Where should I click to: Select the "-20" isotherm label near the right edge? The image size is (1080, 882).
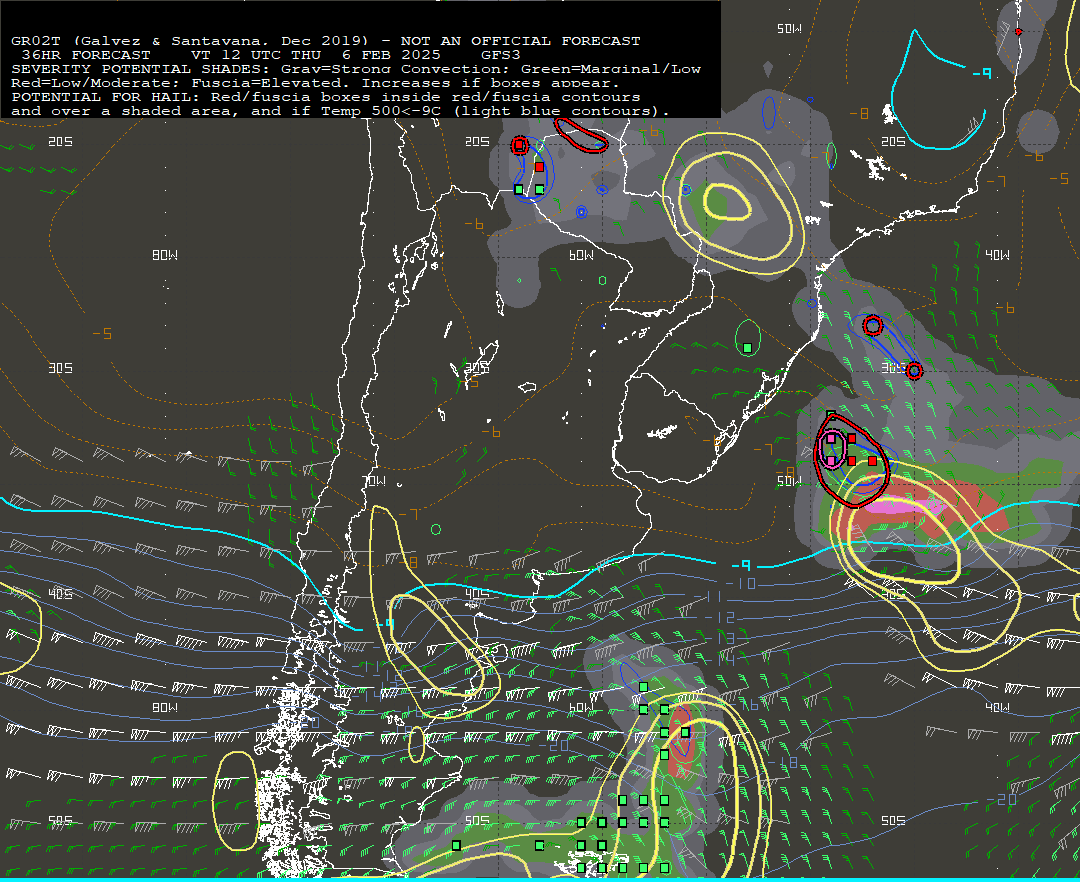click(x=1001, y=799)
